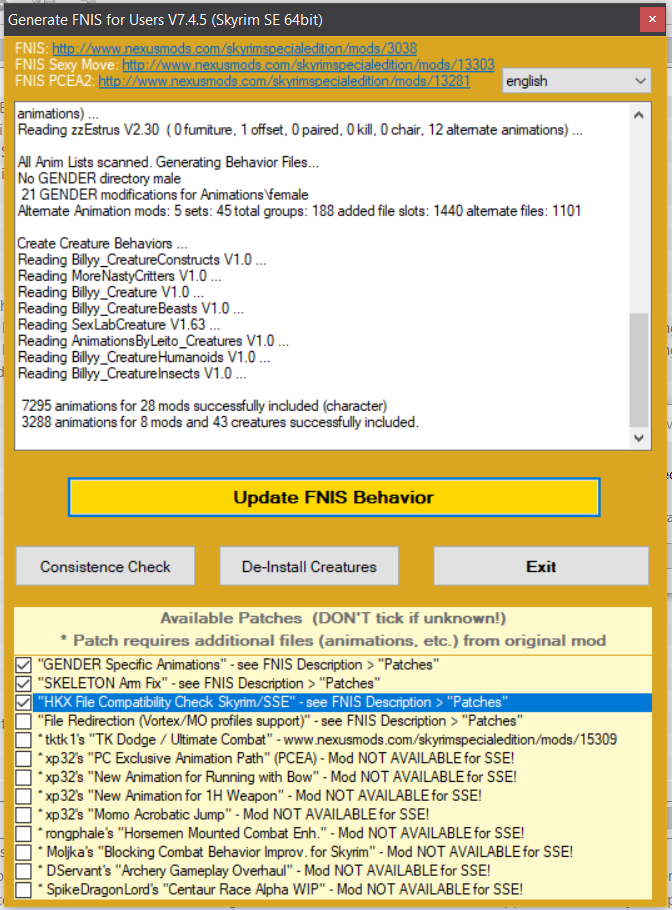Screen dimensions: 672x910
Task: Click the Exit button
Action: (x=541, y=566)
